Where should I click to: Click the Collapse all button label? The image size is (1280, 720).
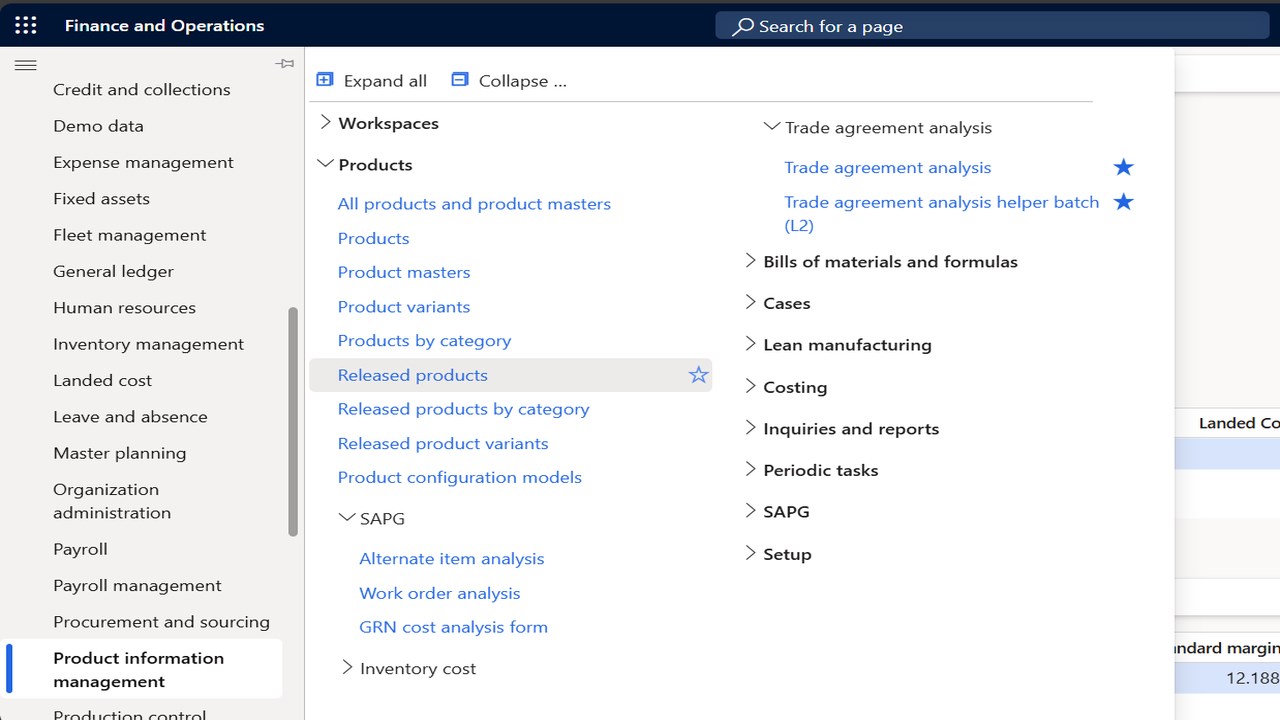point(523,81)
